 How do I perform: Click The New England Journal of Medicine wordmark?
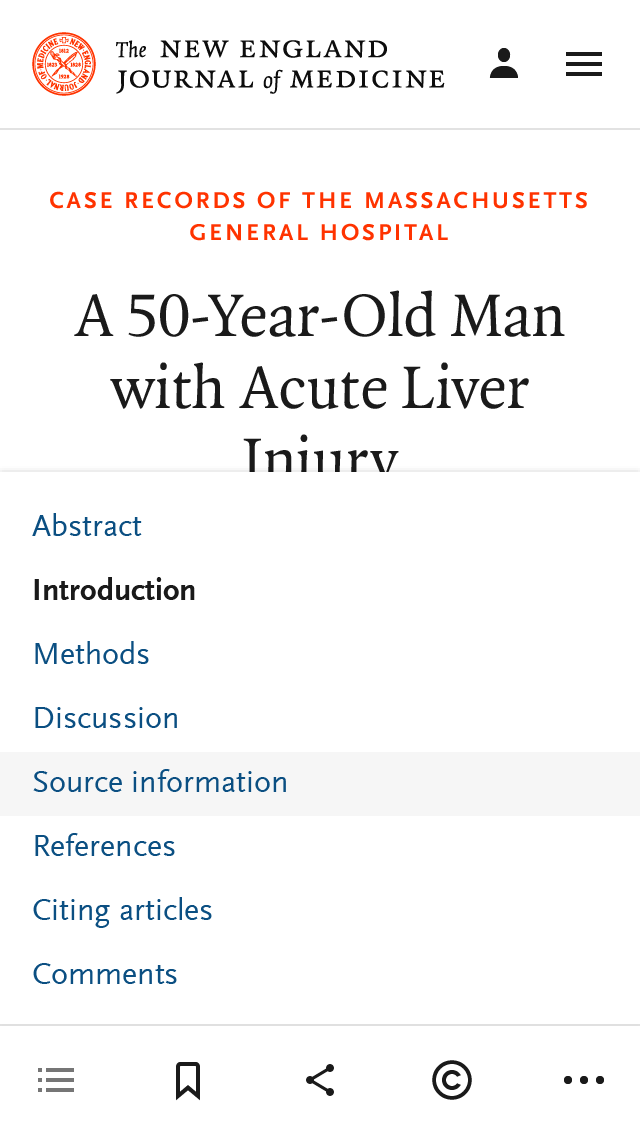point(280,65)
